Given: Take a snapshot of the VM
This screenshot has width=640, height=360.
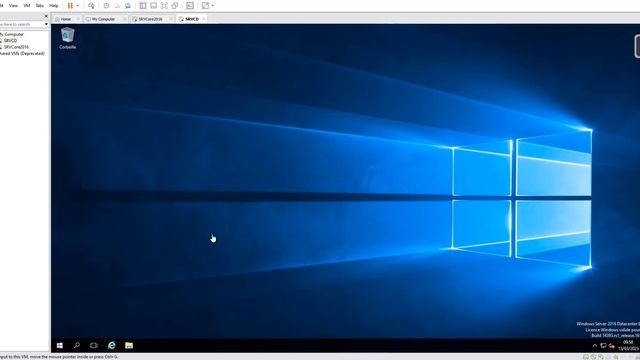Looking at the screenshot, I should 106,6.
